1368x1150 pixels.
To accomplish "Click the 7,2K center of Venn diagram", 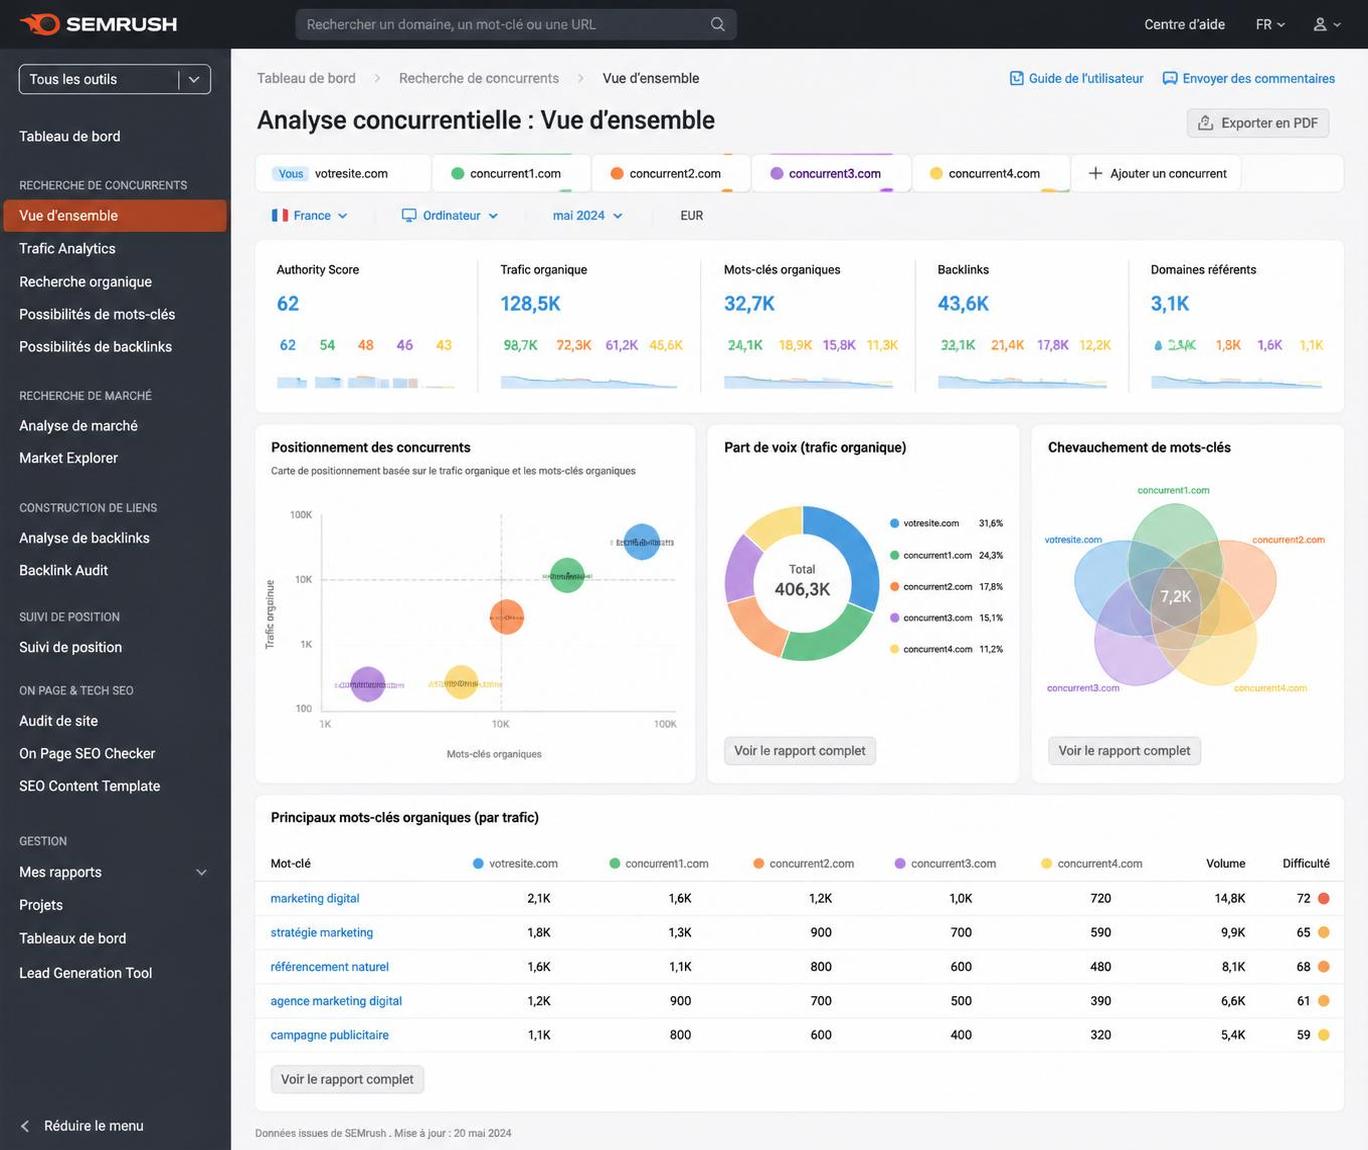I will (1175, 596).
